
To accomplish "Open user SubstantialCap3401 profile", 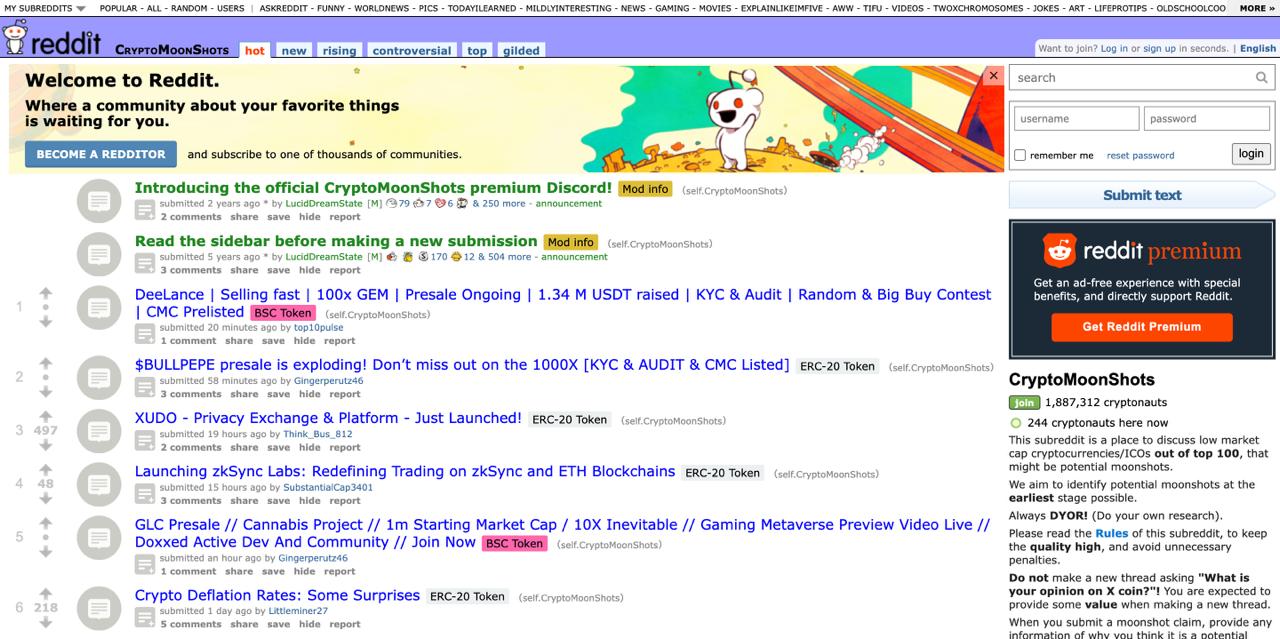I will coord(328,487).
